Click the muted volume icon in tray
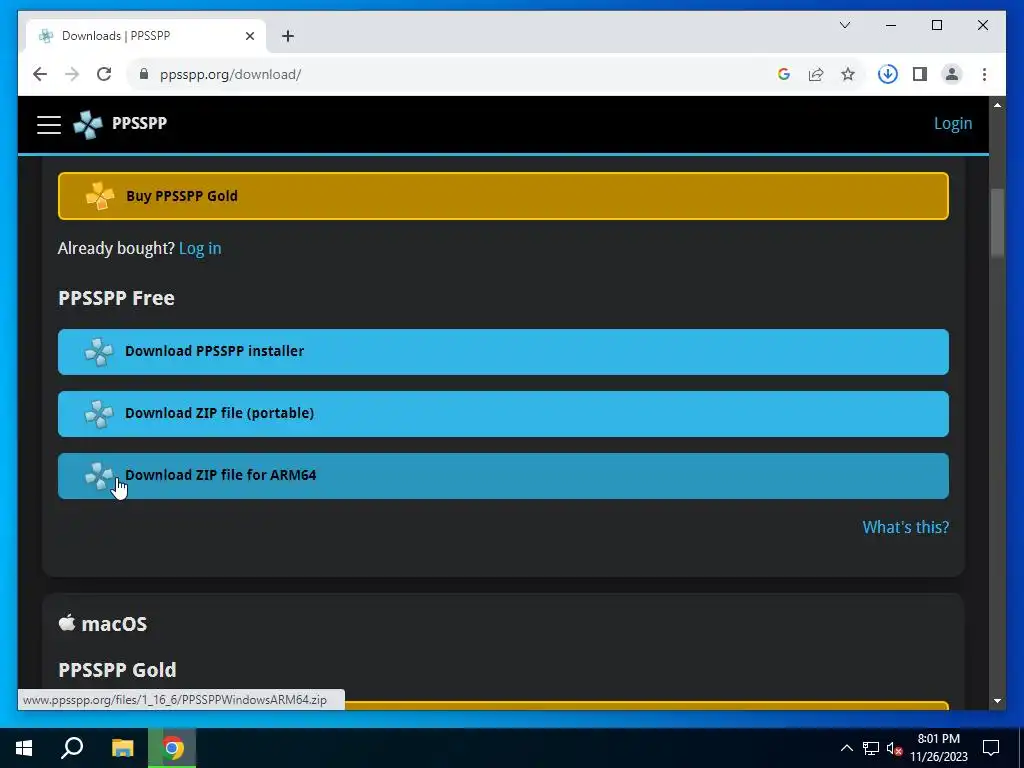Image resolution: width=1024 pixels, height=768 pixels. [894, 748]
